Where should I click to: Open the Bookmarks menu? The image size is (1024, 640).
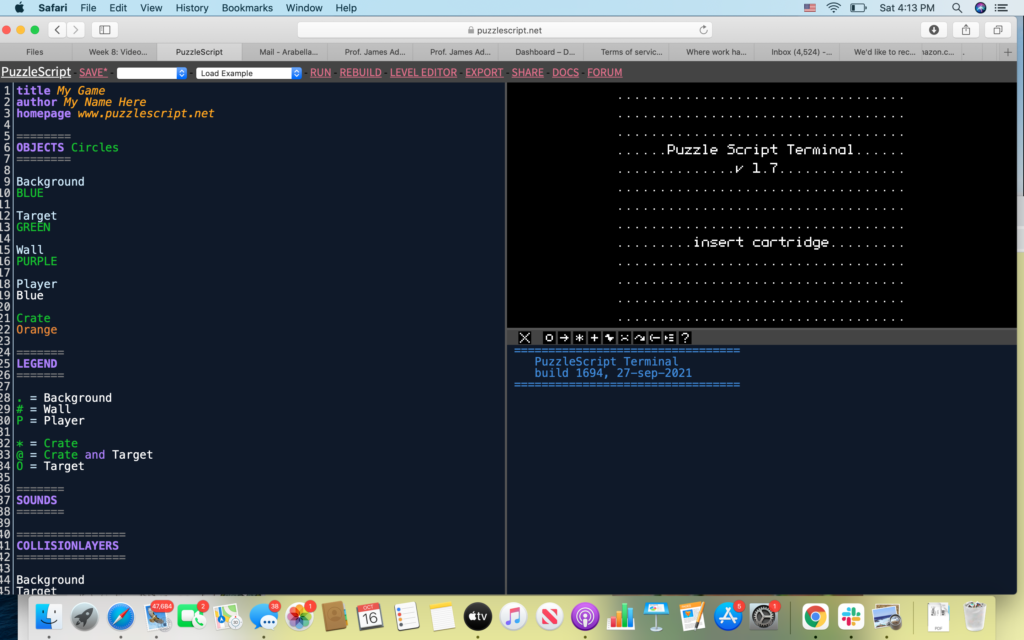tap(247, 8)
